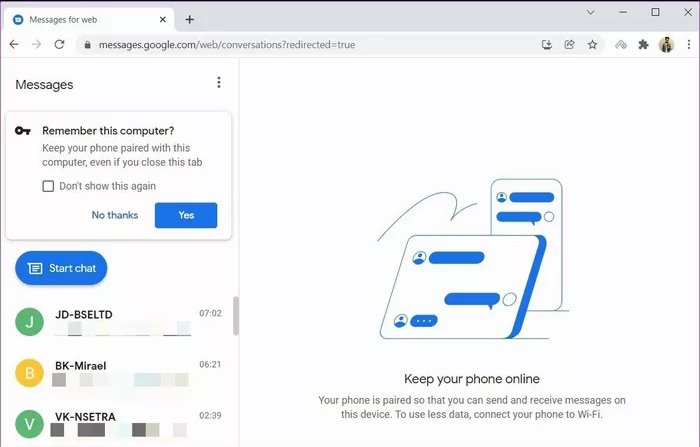Click the Messages heading

[x=44, y=84]
